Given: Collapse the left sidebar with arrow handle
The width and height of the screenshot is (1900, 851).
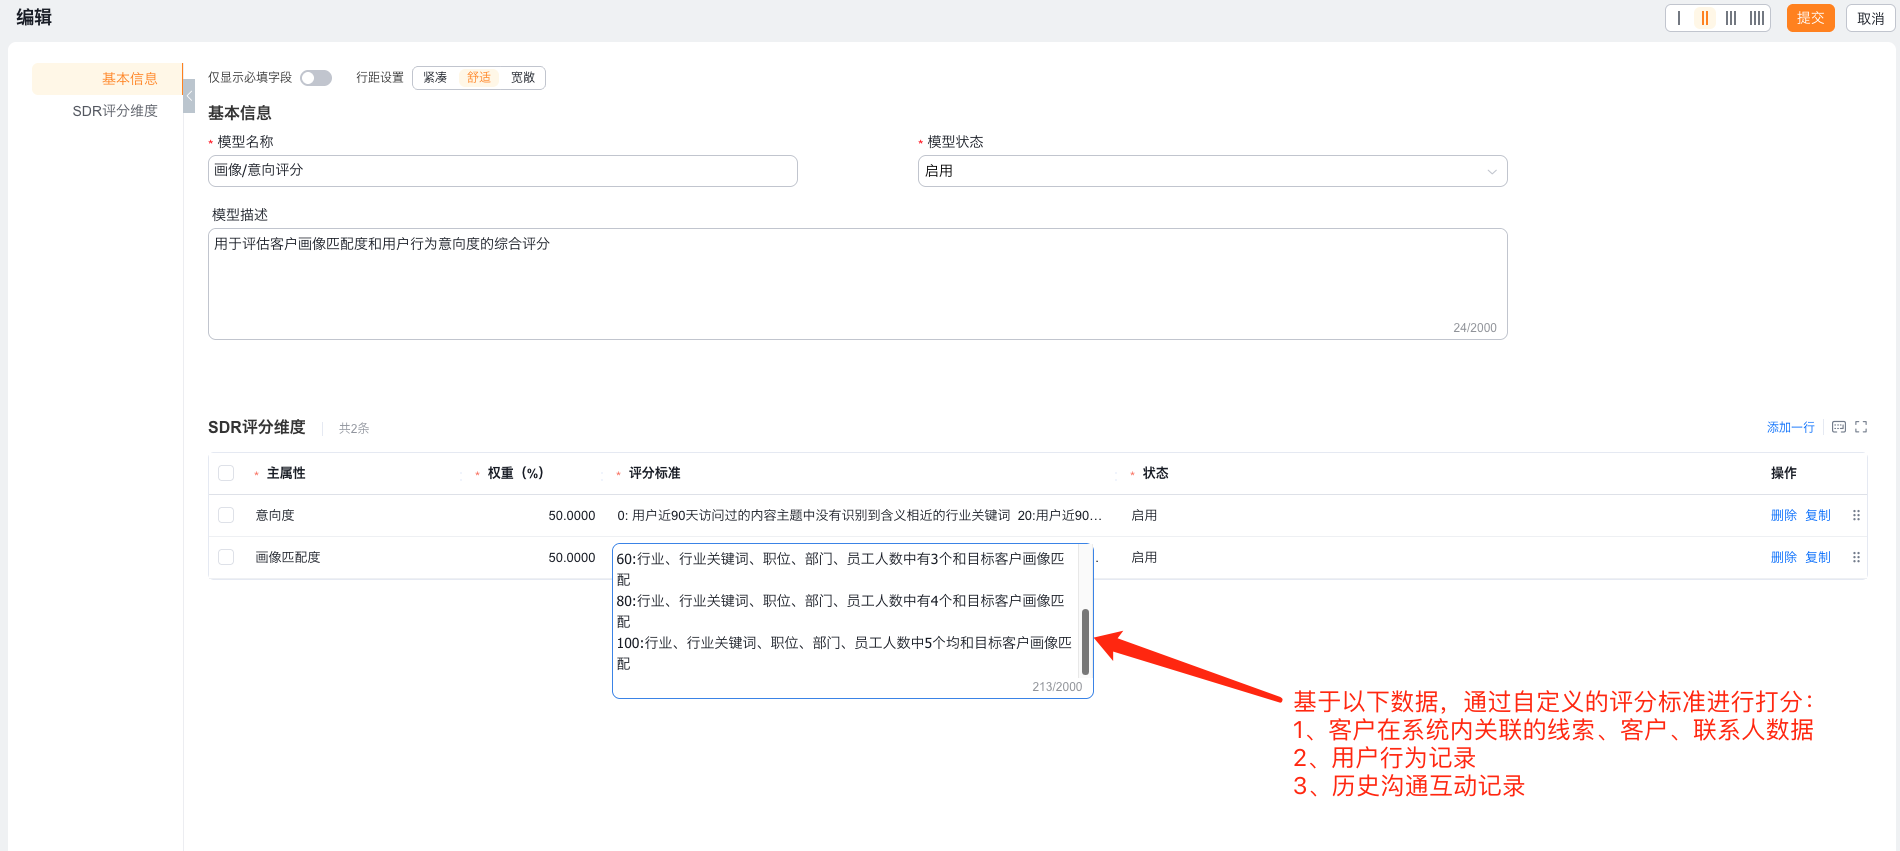Looking at the screenshot, I should 189,96.
